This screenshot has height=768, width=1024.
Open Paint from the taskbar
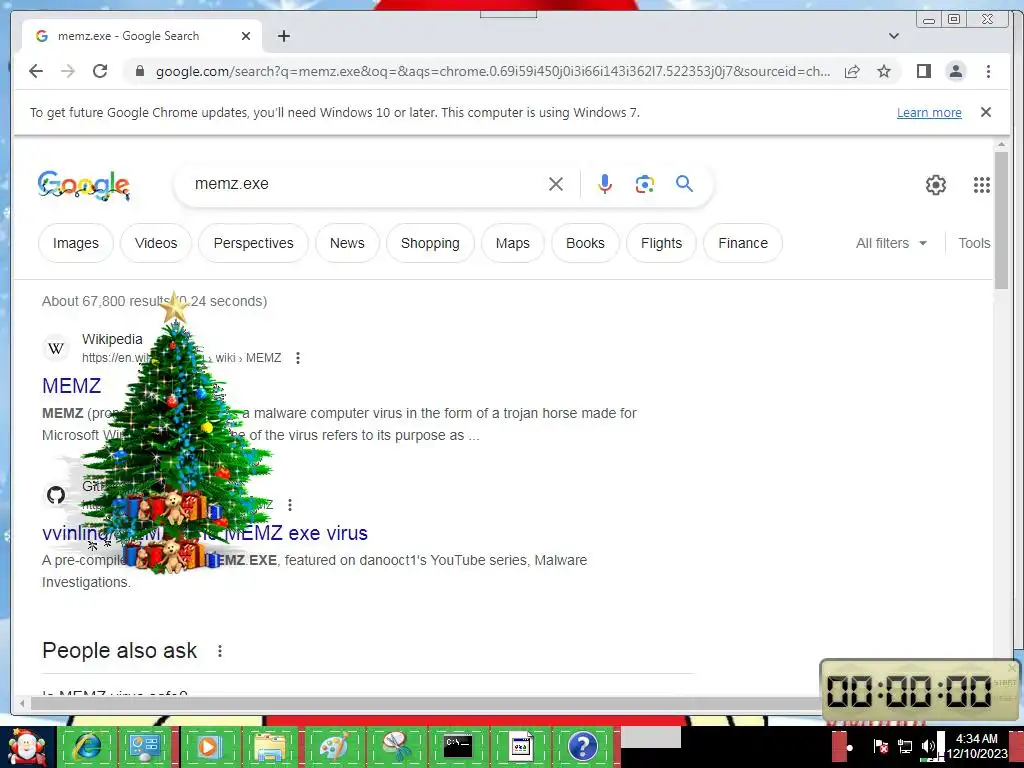[x=334, y=746]
